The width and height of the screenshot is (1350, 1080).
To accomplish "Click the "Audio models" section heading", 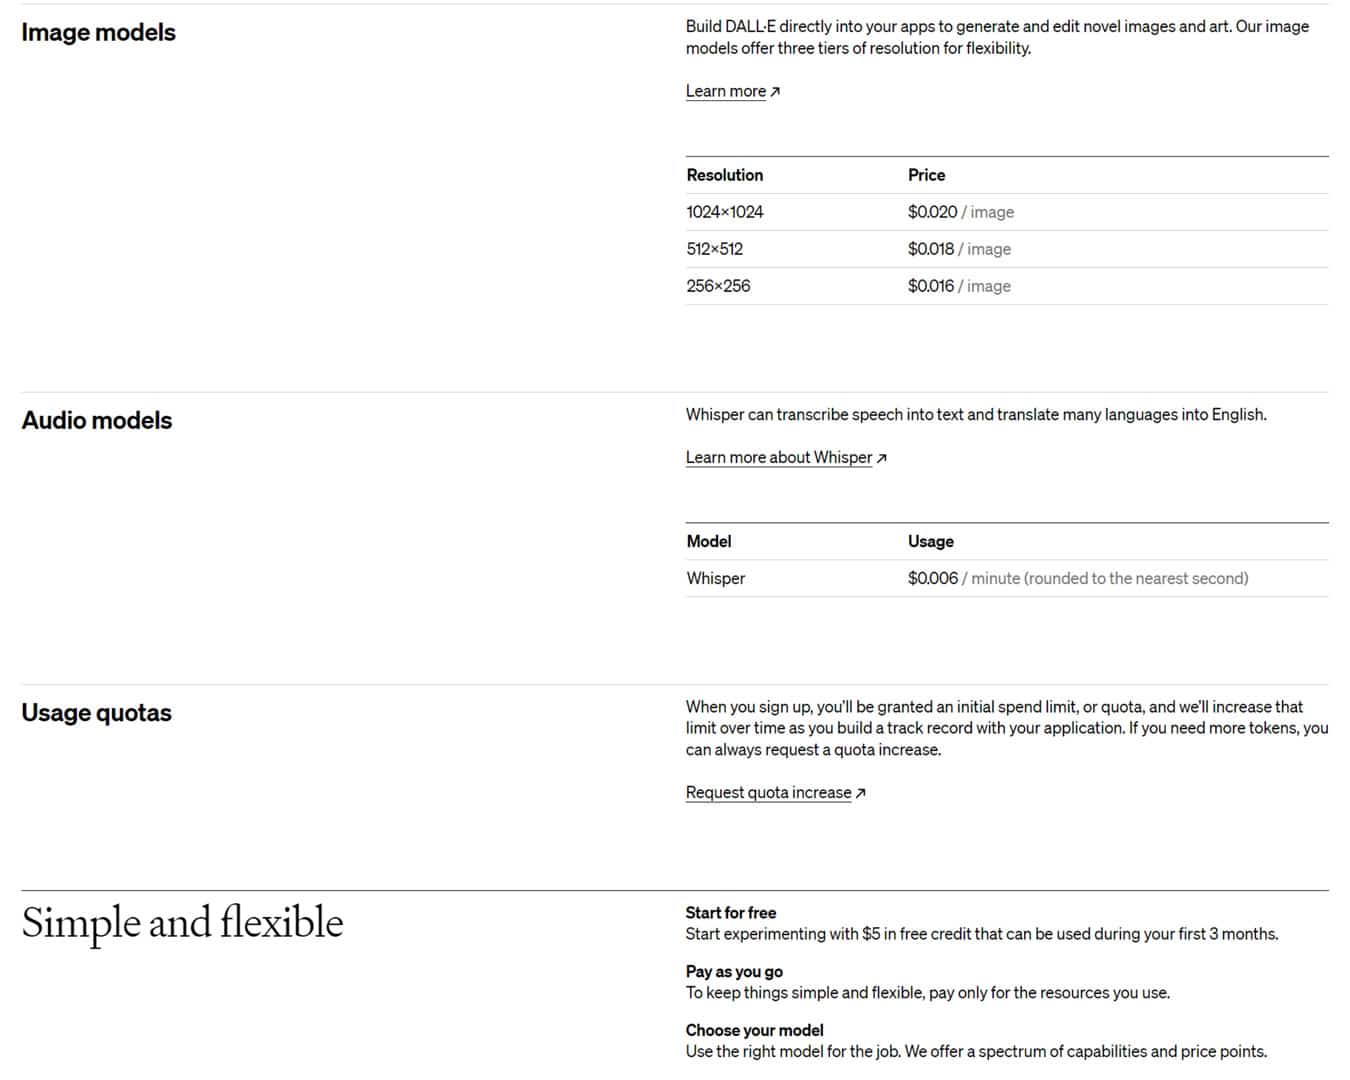I will point(97,420).
